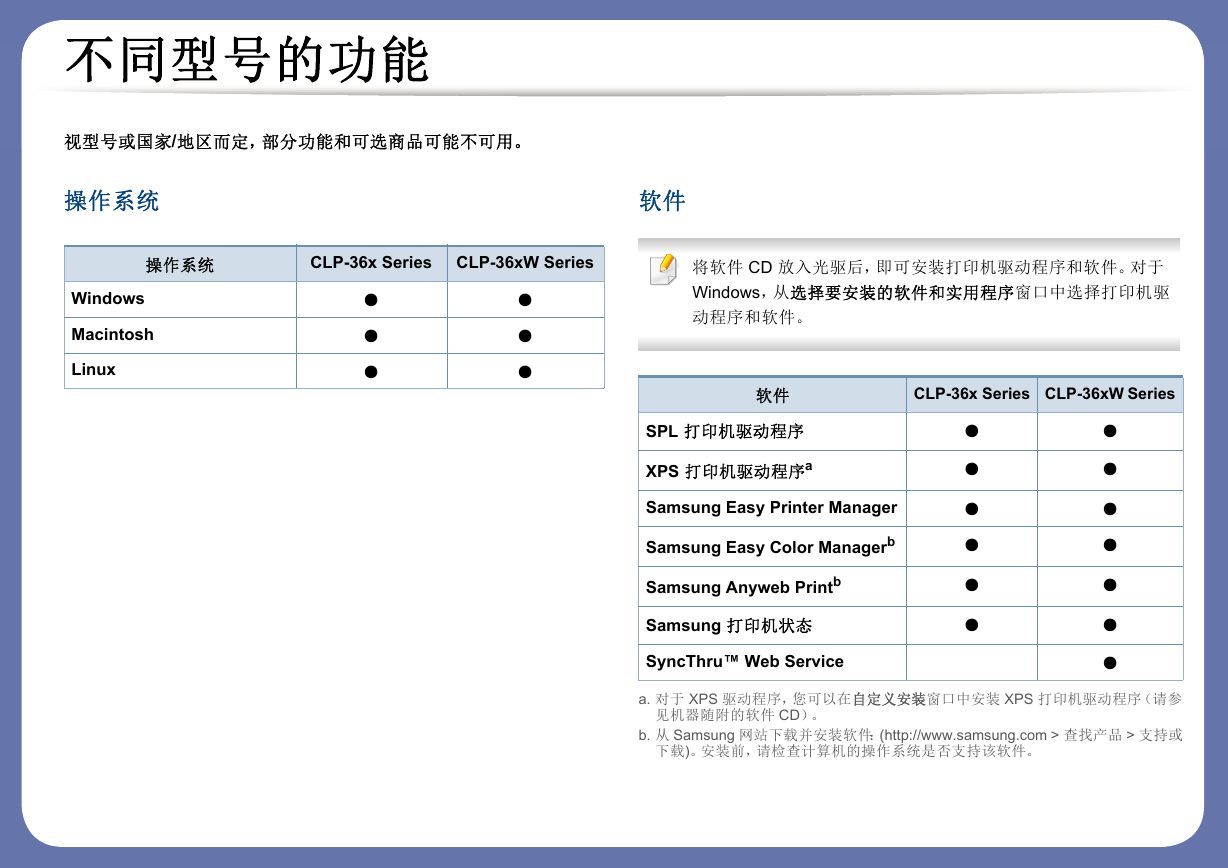
Task: Click Samsung Easy Color Manager row label
Action: [770, 546]
